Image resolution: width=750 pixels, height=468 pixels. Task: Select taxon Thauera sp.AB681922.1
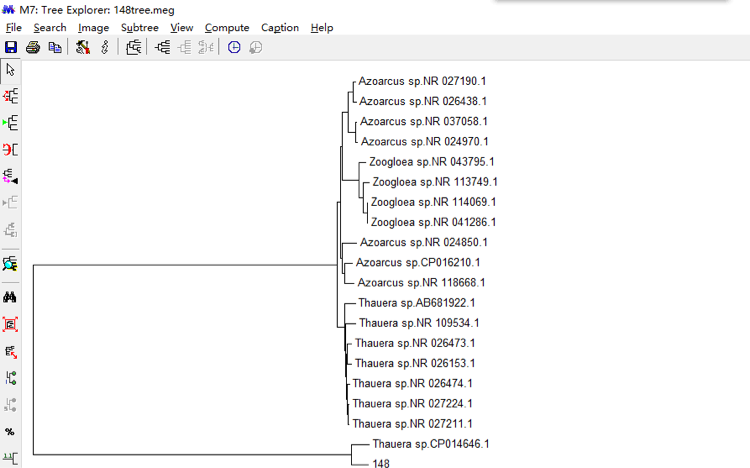click(x=417, y=303)
